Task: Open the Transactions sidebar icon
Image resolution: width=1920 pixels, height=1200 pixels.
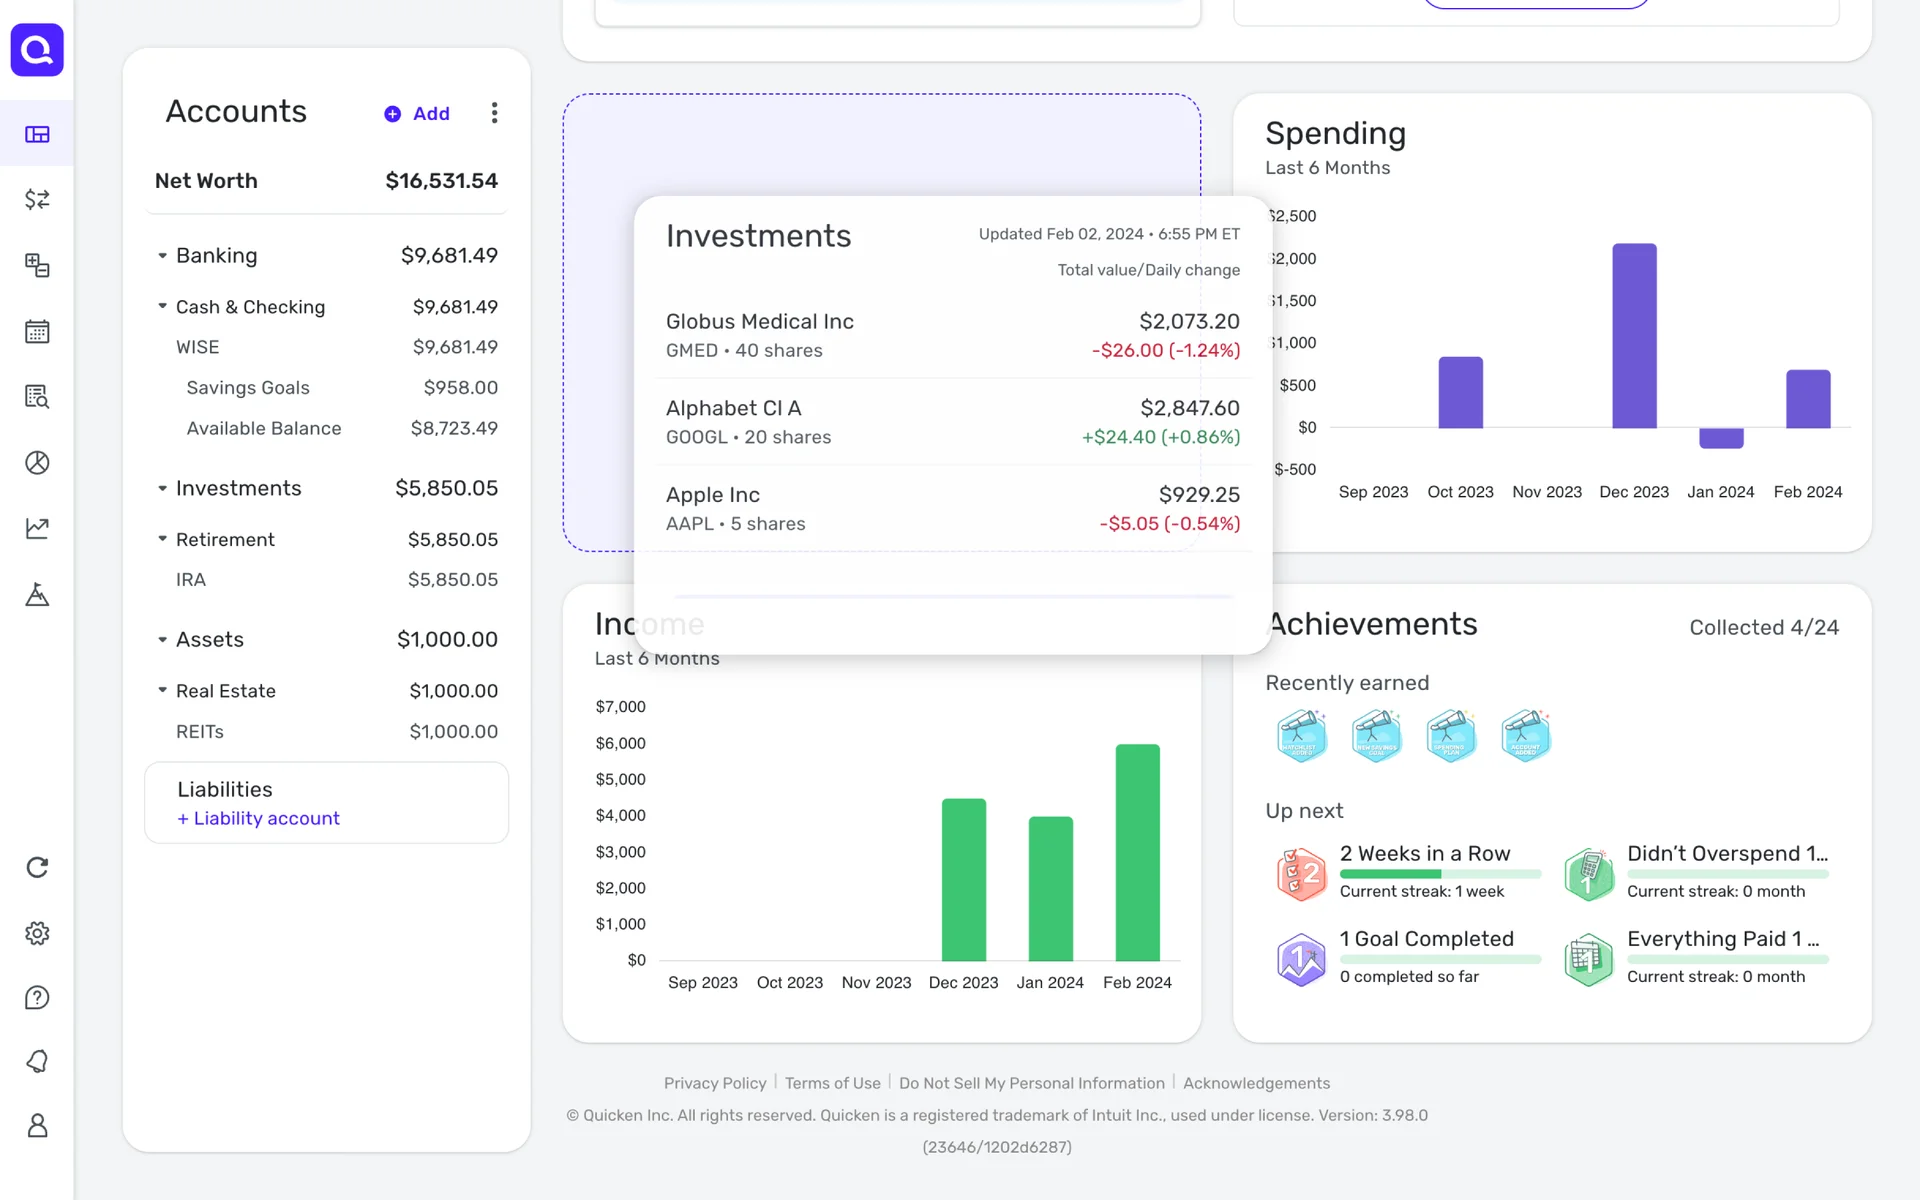Action: [x=37, y=199]
